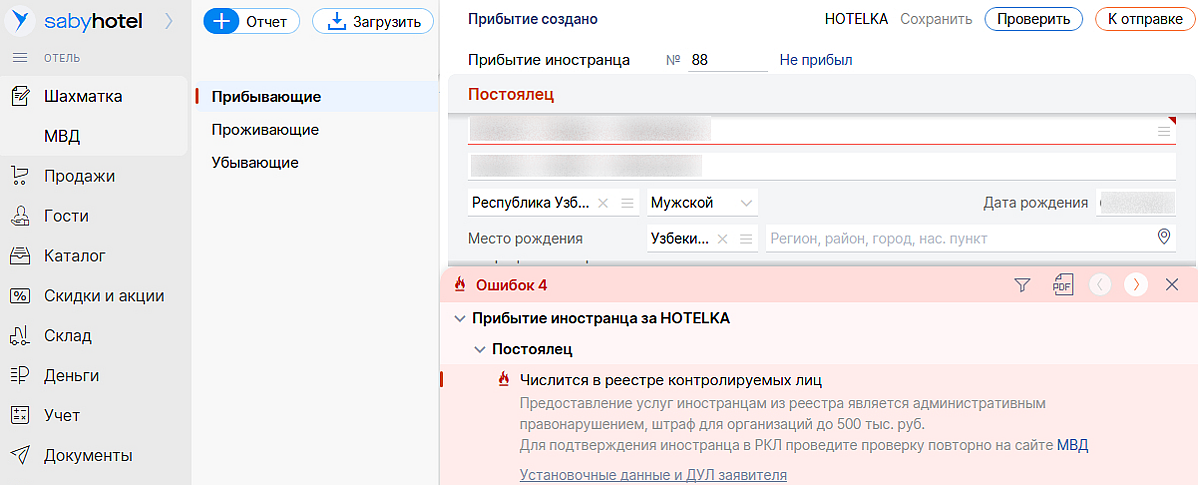This screenshot has height=485, width=1198.
Task: Click the Загрузить button
Action: (373, 21)
